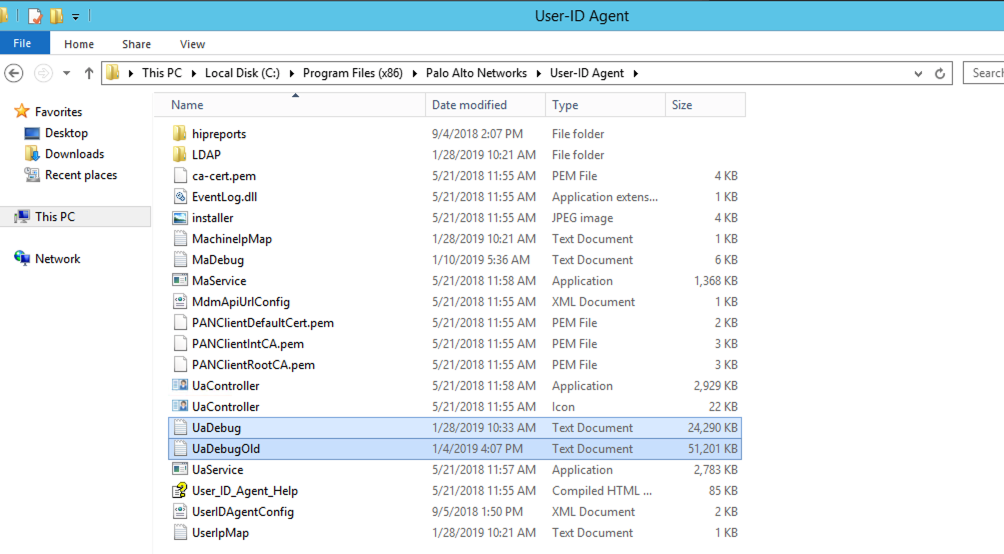This screenshot has height=554, width=1004.
Task: Go up one folder level
Action: [89, 73]
